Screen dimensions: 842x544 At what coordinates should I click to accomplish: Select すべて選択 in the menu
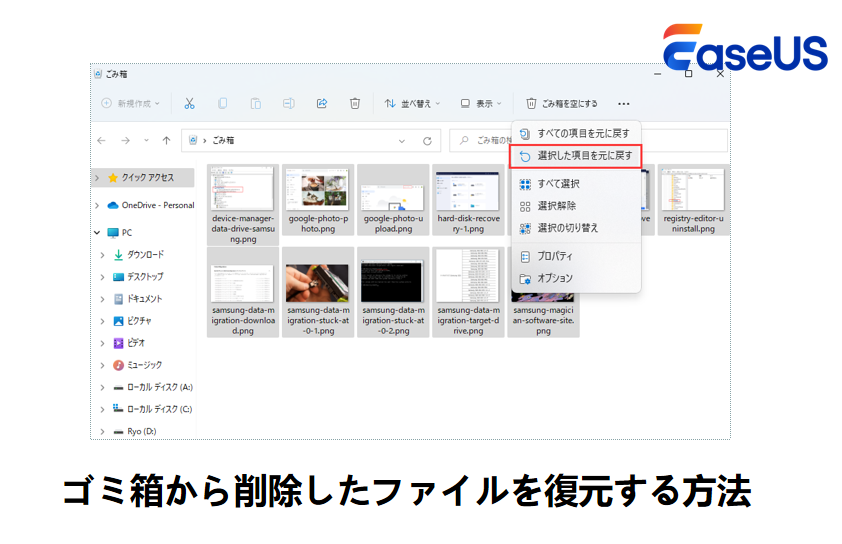point(557,184)
